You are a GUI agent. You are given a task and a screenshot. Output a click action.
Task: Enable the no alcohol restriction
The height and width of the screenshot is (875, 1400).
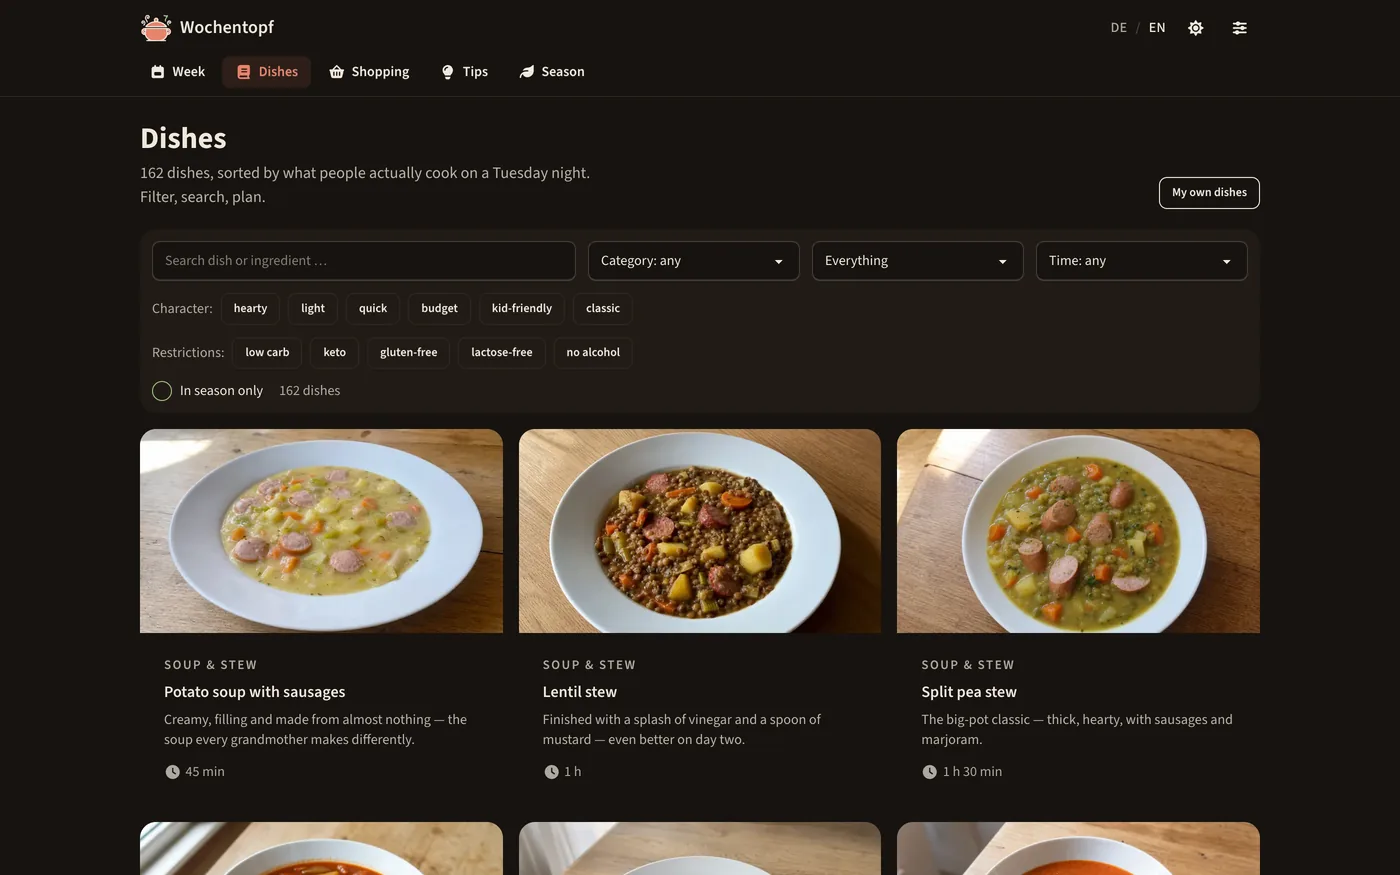593,353
